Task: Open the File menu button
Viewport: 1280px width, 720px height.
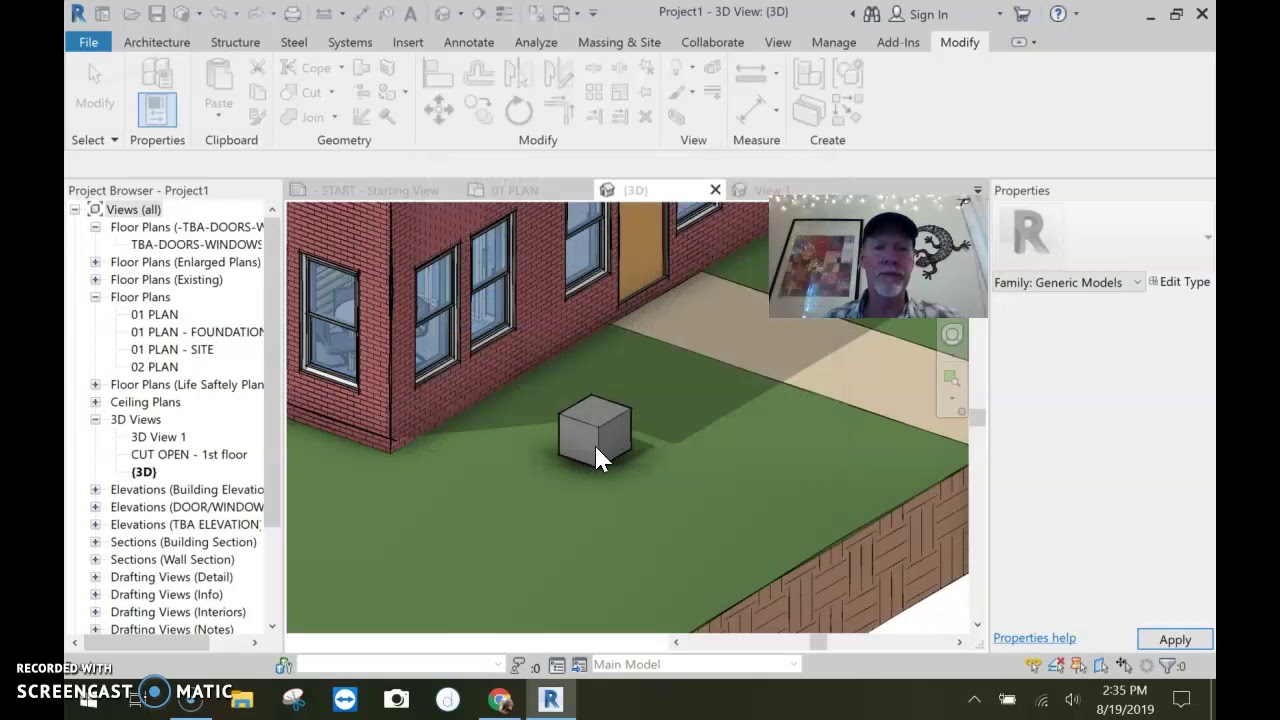Action: (89, 42)
